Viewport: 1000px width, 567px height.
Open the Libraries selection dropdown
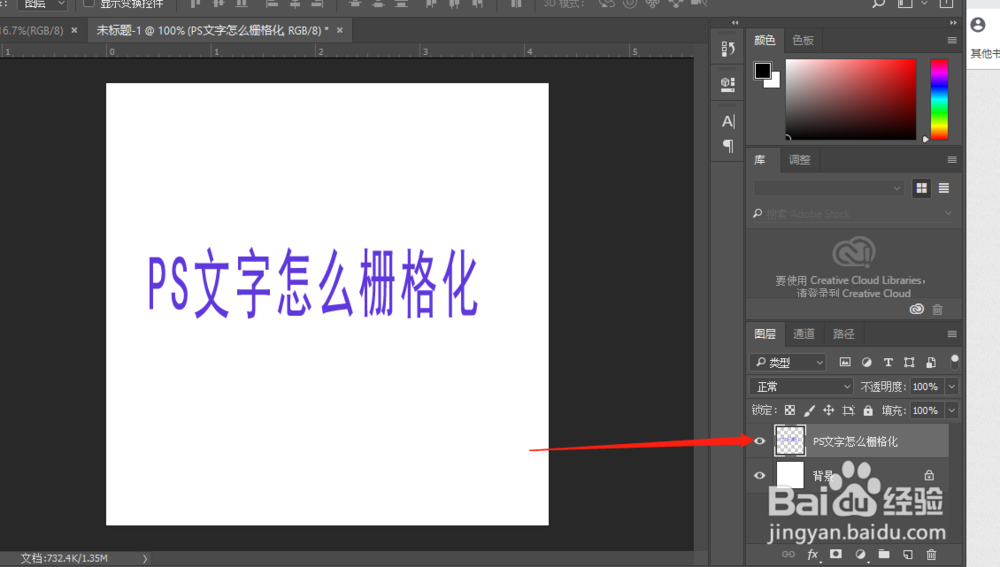[828, 188]
